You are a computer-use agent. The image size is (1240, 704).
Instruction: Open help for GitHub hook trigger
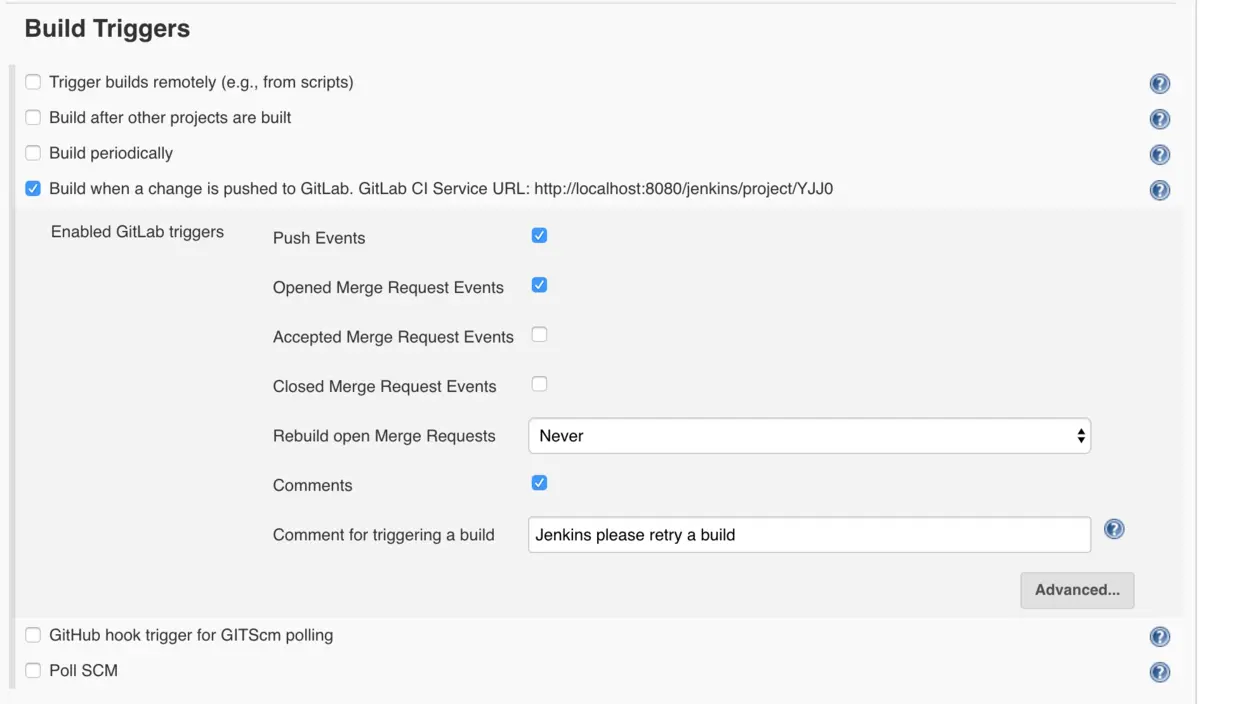1160,637
